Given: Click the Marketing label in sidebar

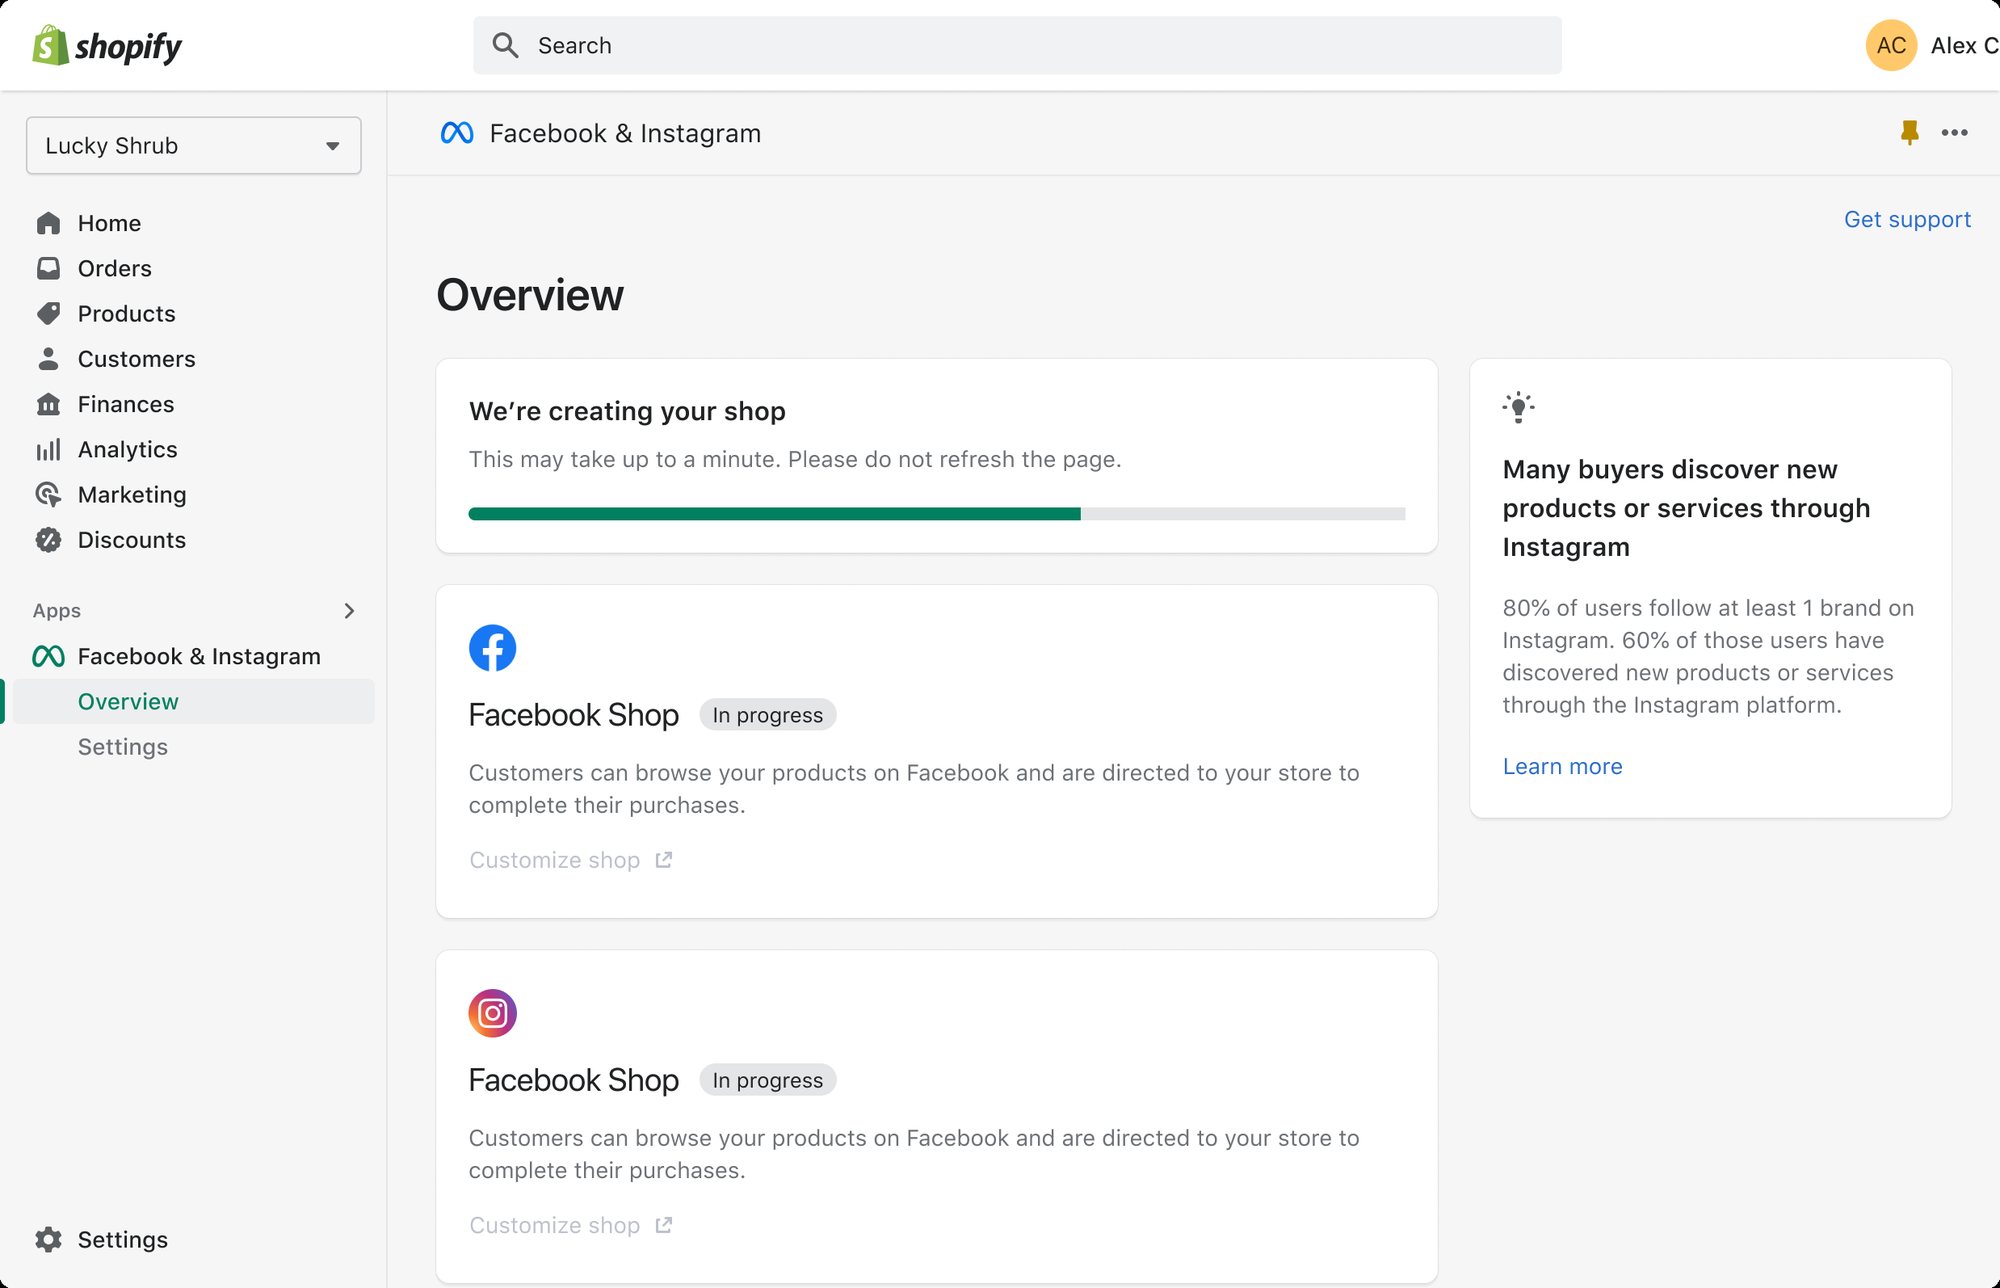Looking at the screenshot, I should point(132,494).
